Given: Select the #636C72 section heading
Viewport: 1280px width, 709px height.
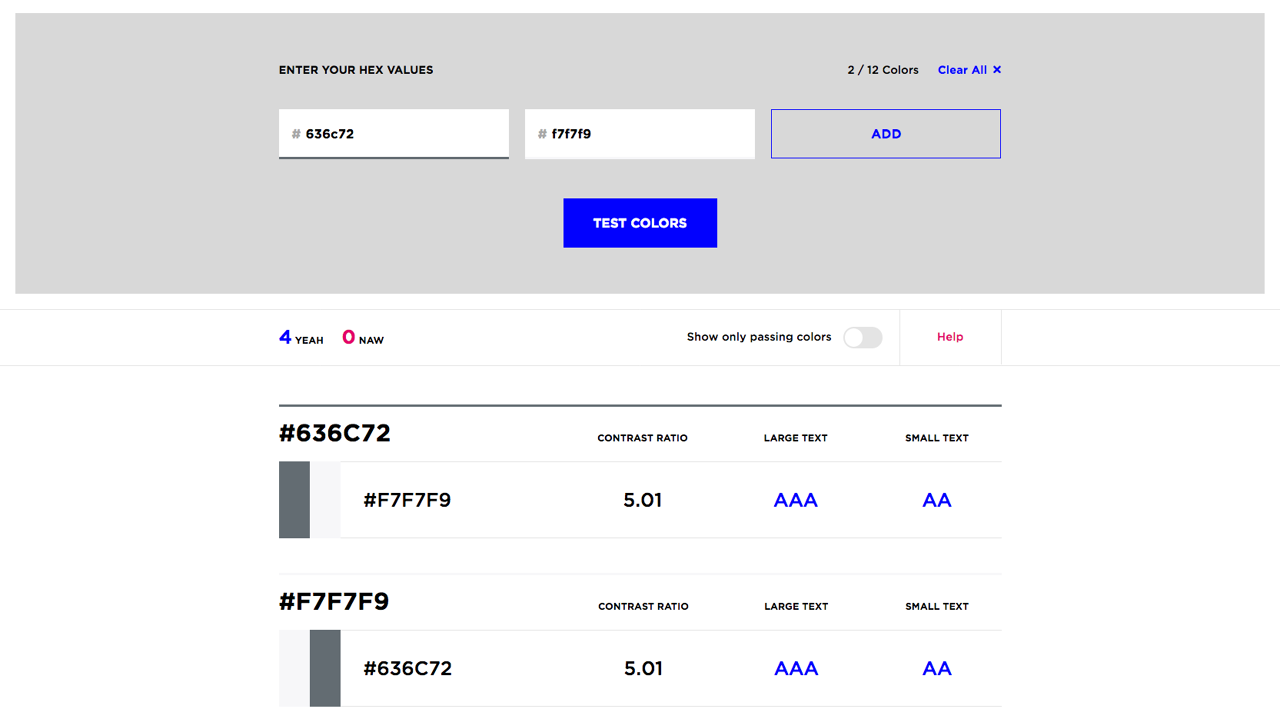Looking at the screenshot, I should 335,433.
